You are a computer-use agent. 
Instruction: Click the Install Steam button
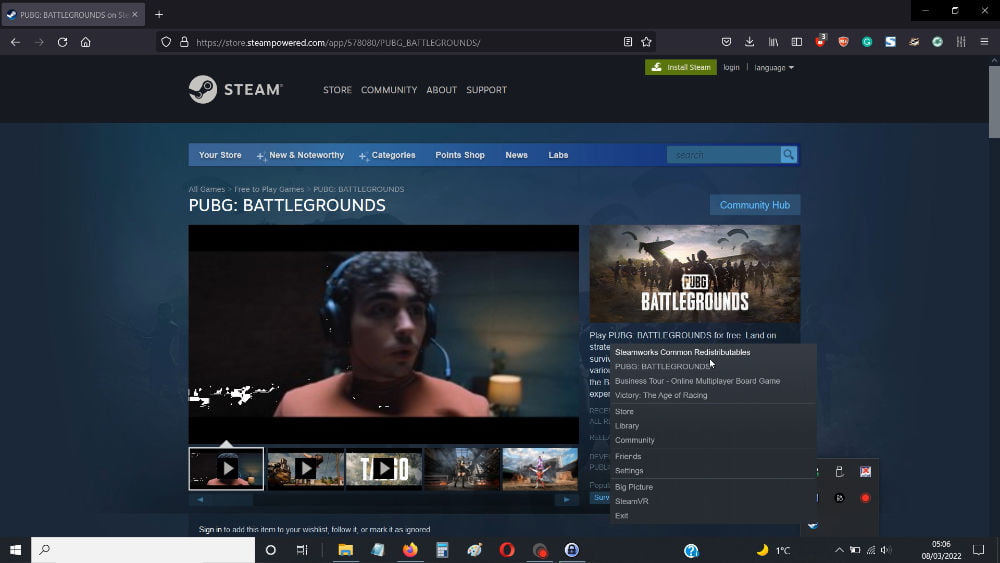click(680, 67)
